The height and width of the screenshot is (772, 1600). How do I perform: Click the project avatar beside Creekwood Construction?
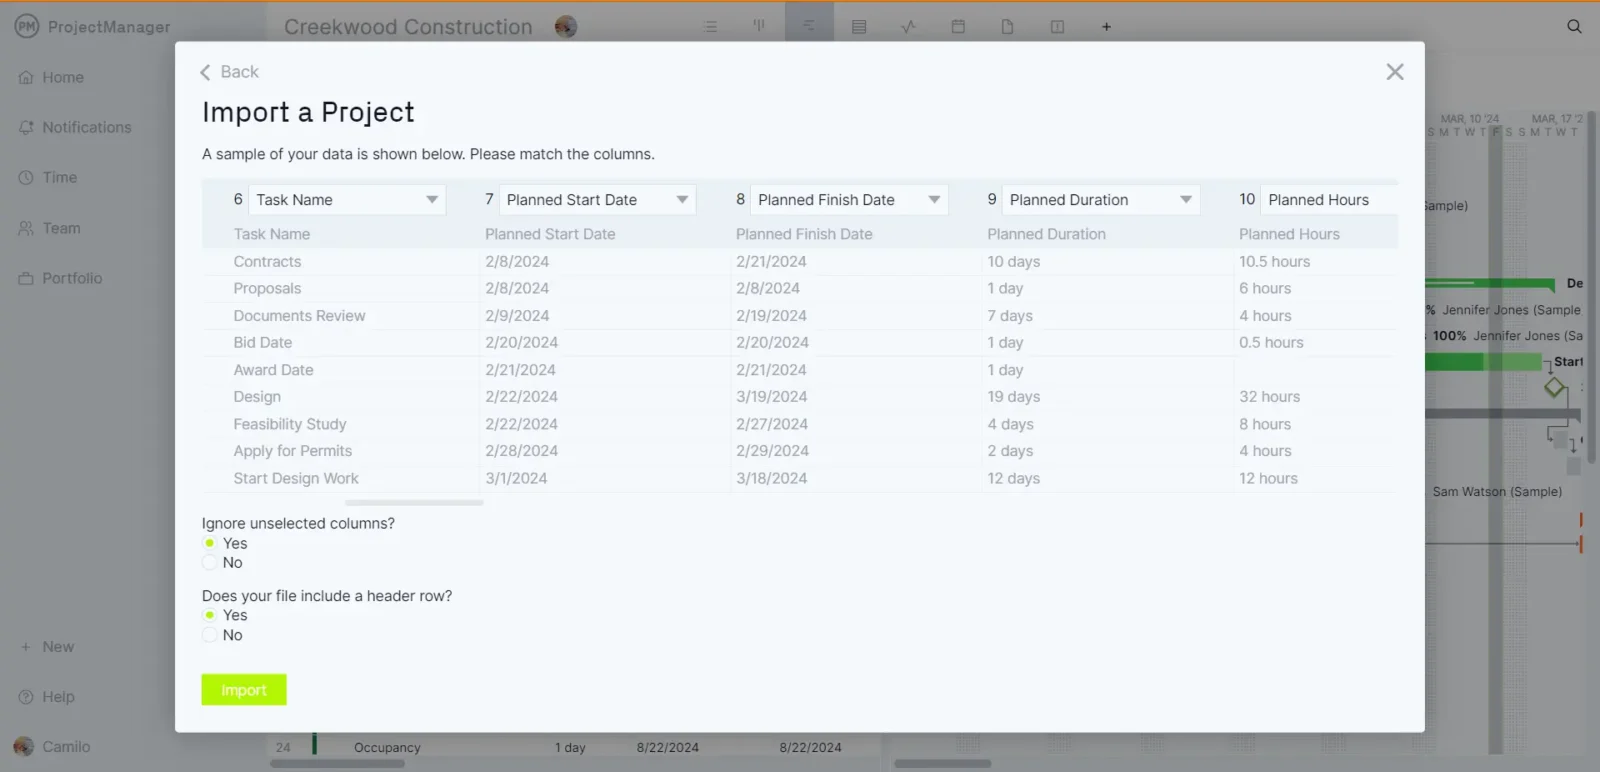[566, 27]
